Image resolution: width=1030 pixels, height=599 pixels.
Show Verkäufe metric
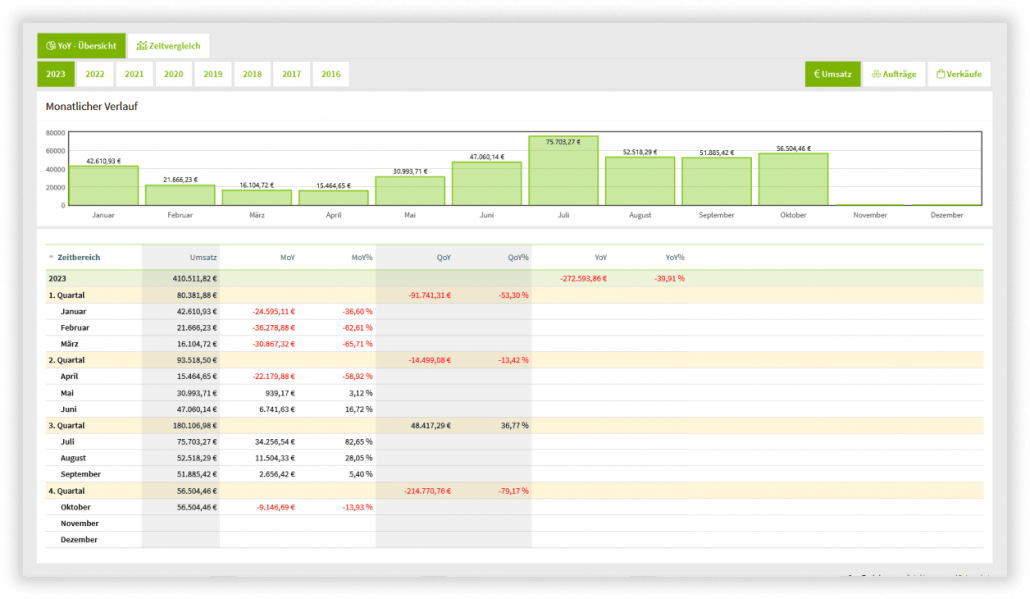point(959,74)
